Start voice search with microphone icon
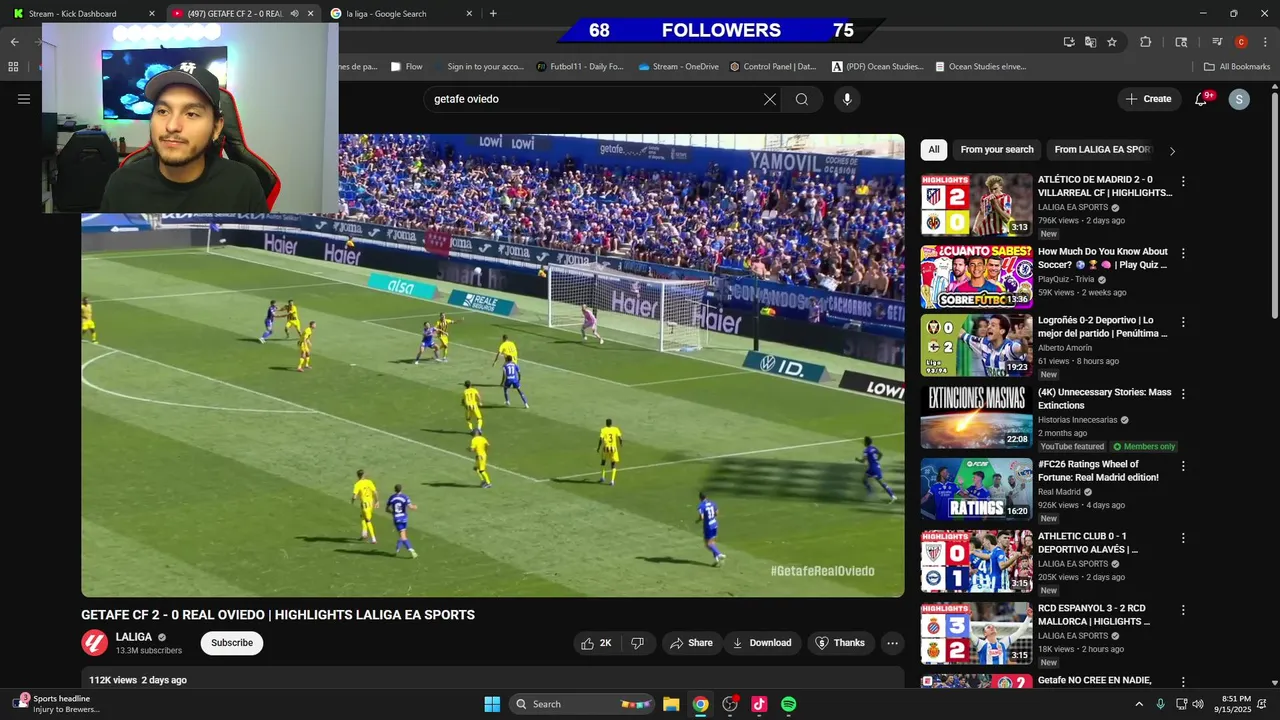 (x=847, y=99)
